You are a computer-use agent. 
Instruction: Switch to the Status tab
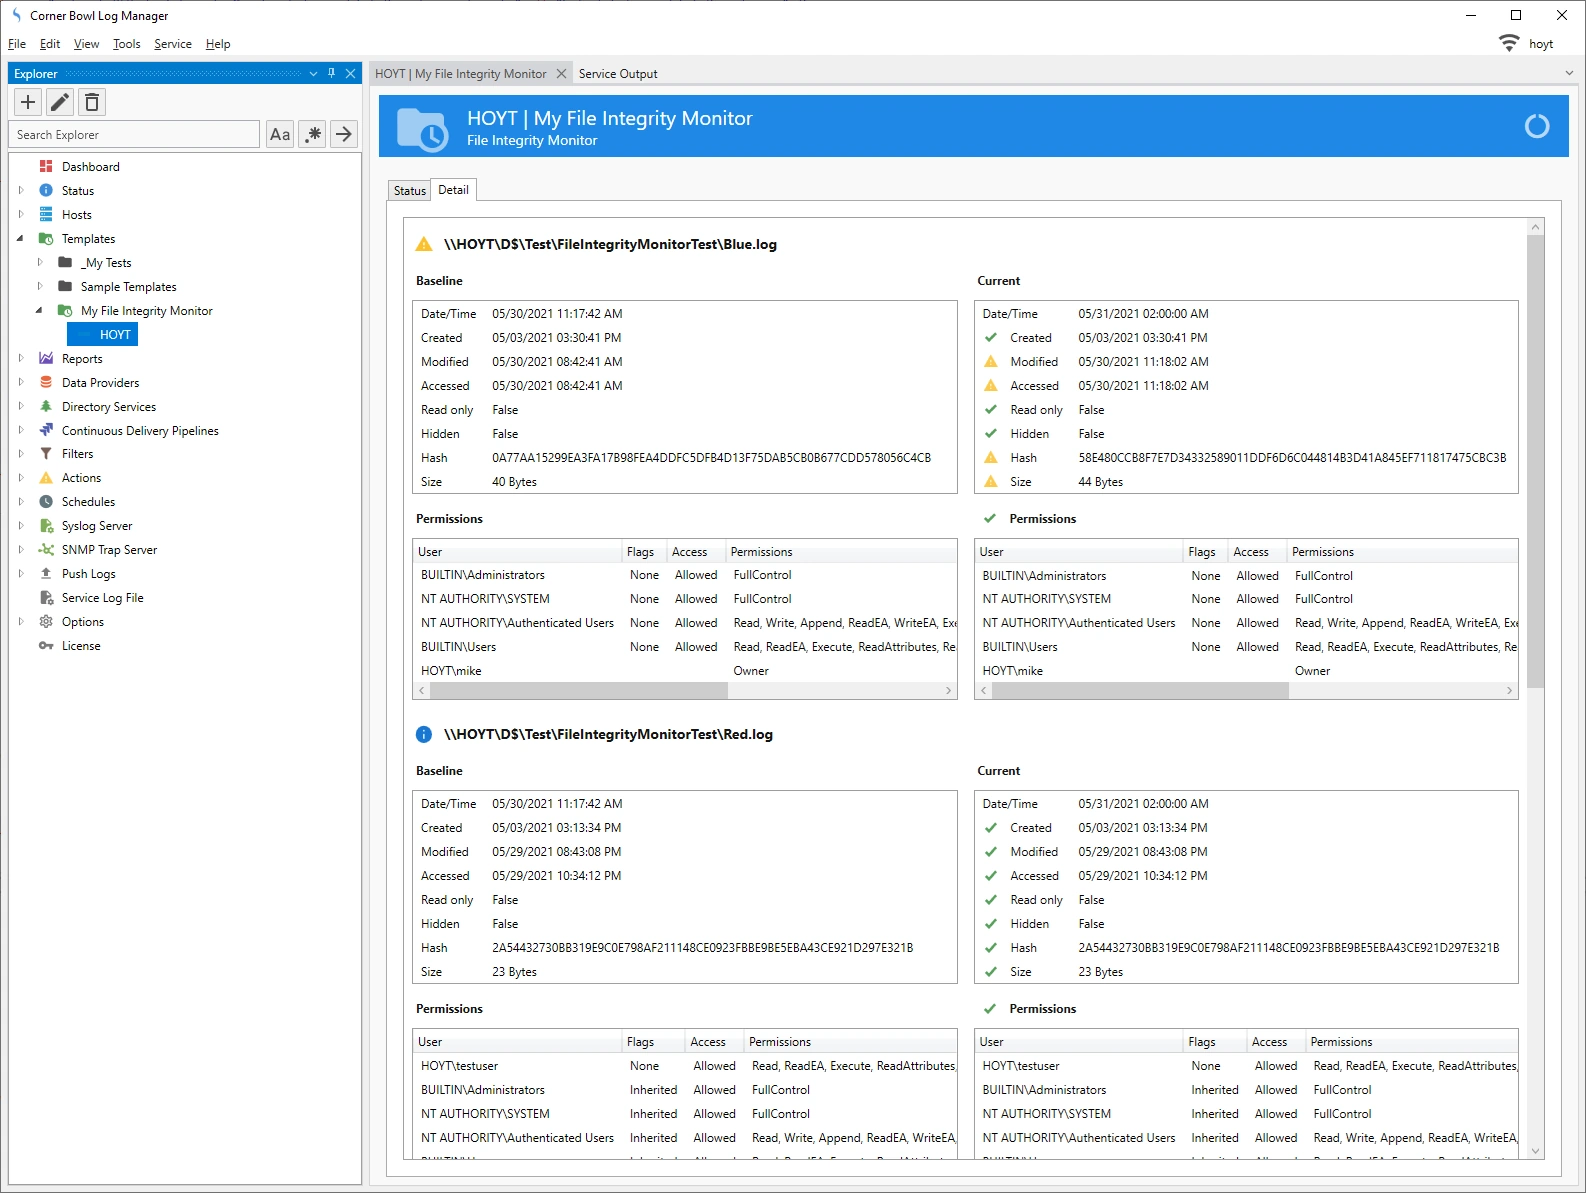409,190
